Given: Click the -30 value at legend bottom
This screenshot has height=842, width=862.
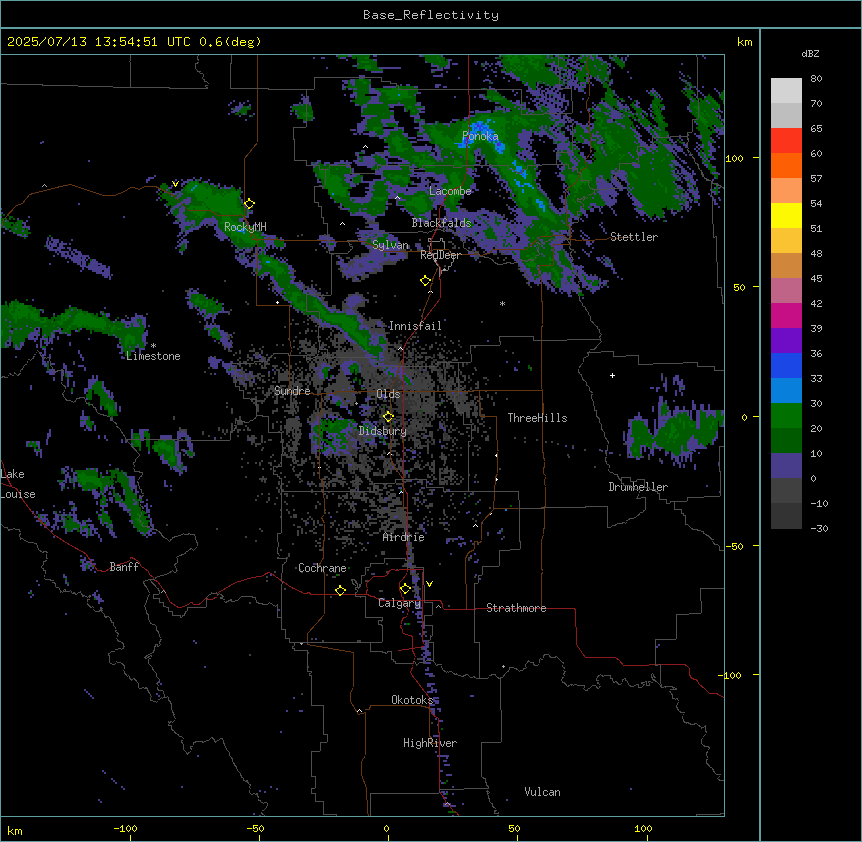Looking at the screenshot, I should coord(819,528).
